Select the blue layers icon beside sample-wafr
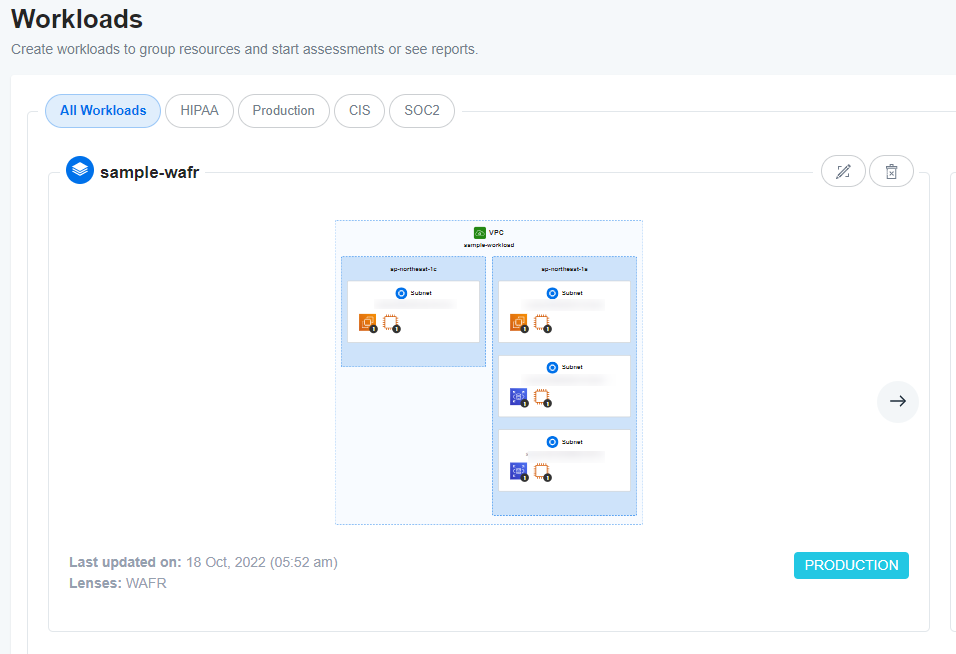 (80, 170)
